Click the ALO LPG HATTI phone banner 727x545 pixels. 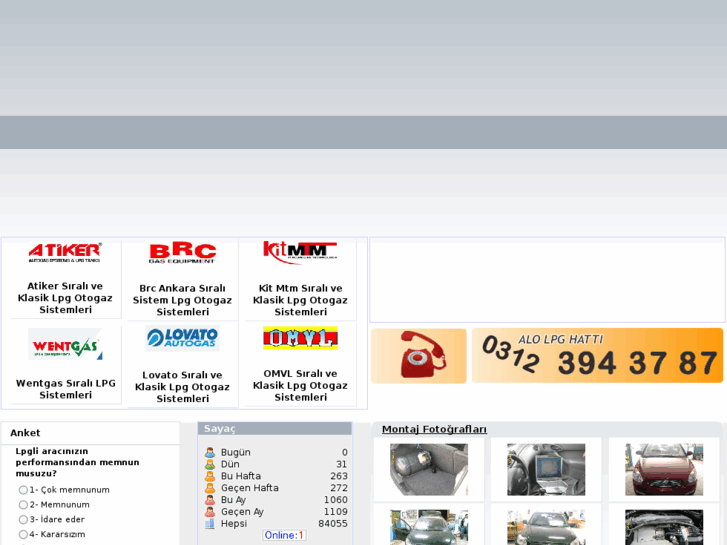[597, 356]
